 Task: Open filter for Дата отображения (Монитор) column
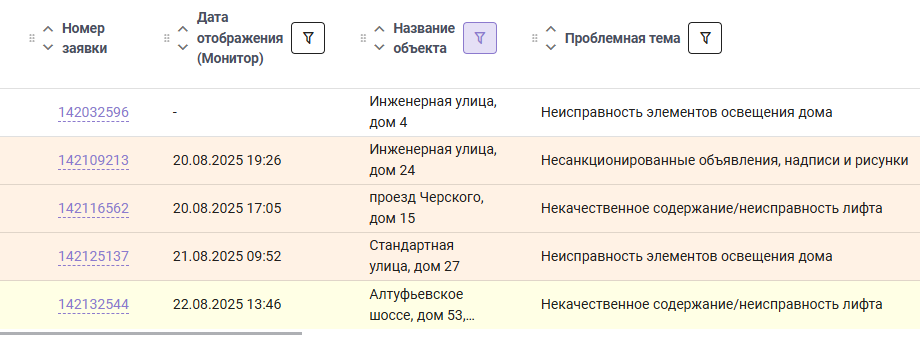pyautogui.click(x=308, y=38)
